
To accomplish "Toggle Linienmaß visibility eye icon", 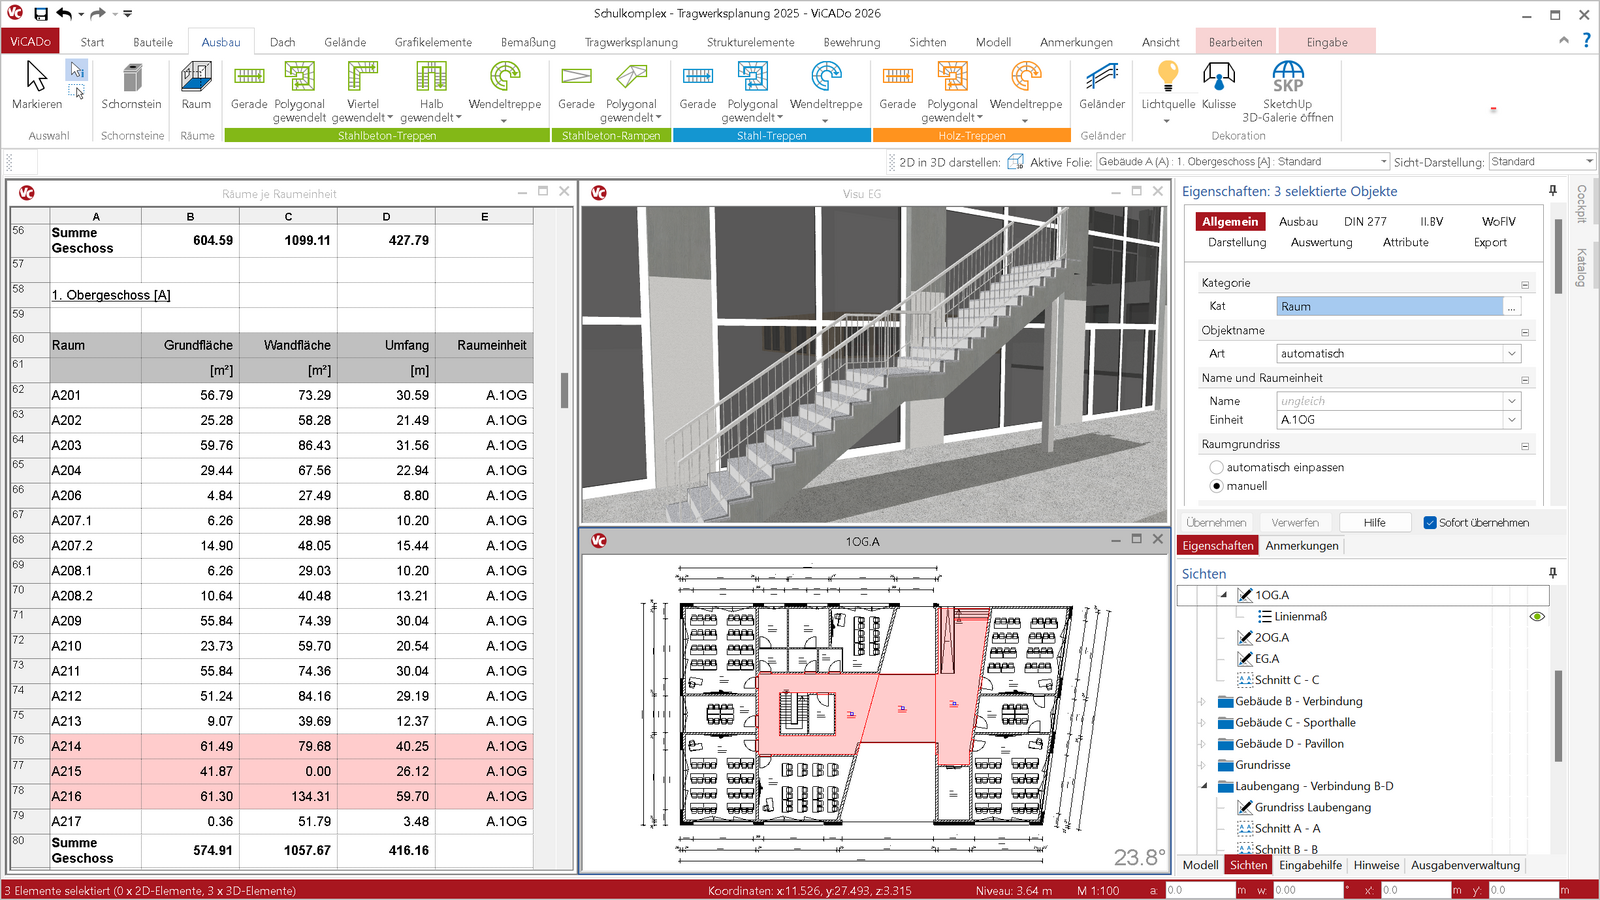I will 1537,616.
